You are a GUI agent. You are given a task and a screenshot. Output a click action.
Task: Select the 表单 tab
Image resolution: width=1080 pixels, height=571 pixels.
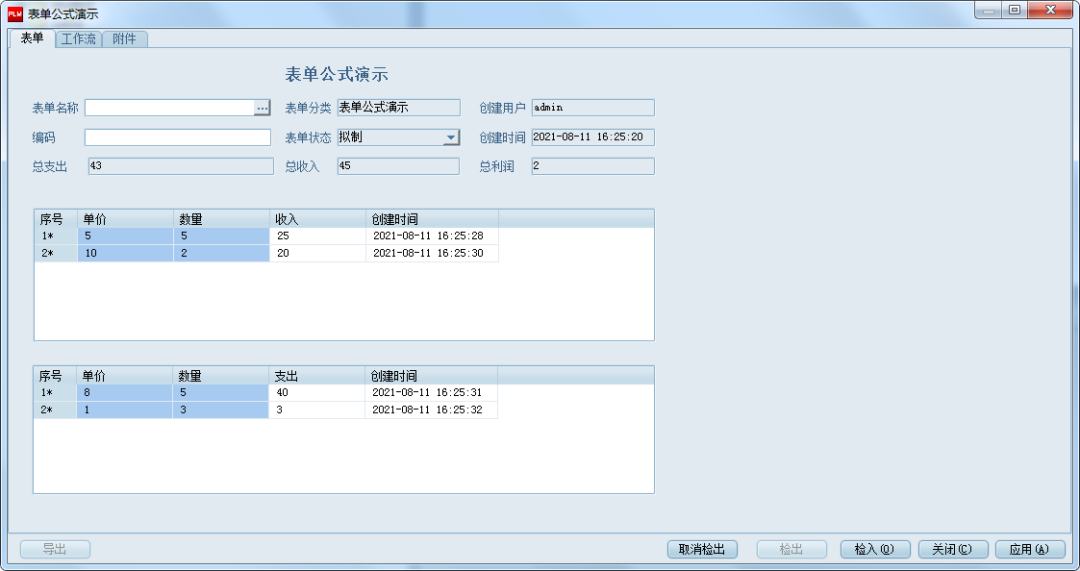(x=32, y=38)
